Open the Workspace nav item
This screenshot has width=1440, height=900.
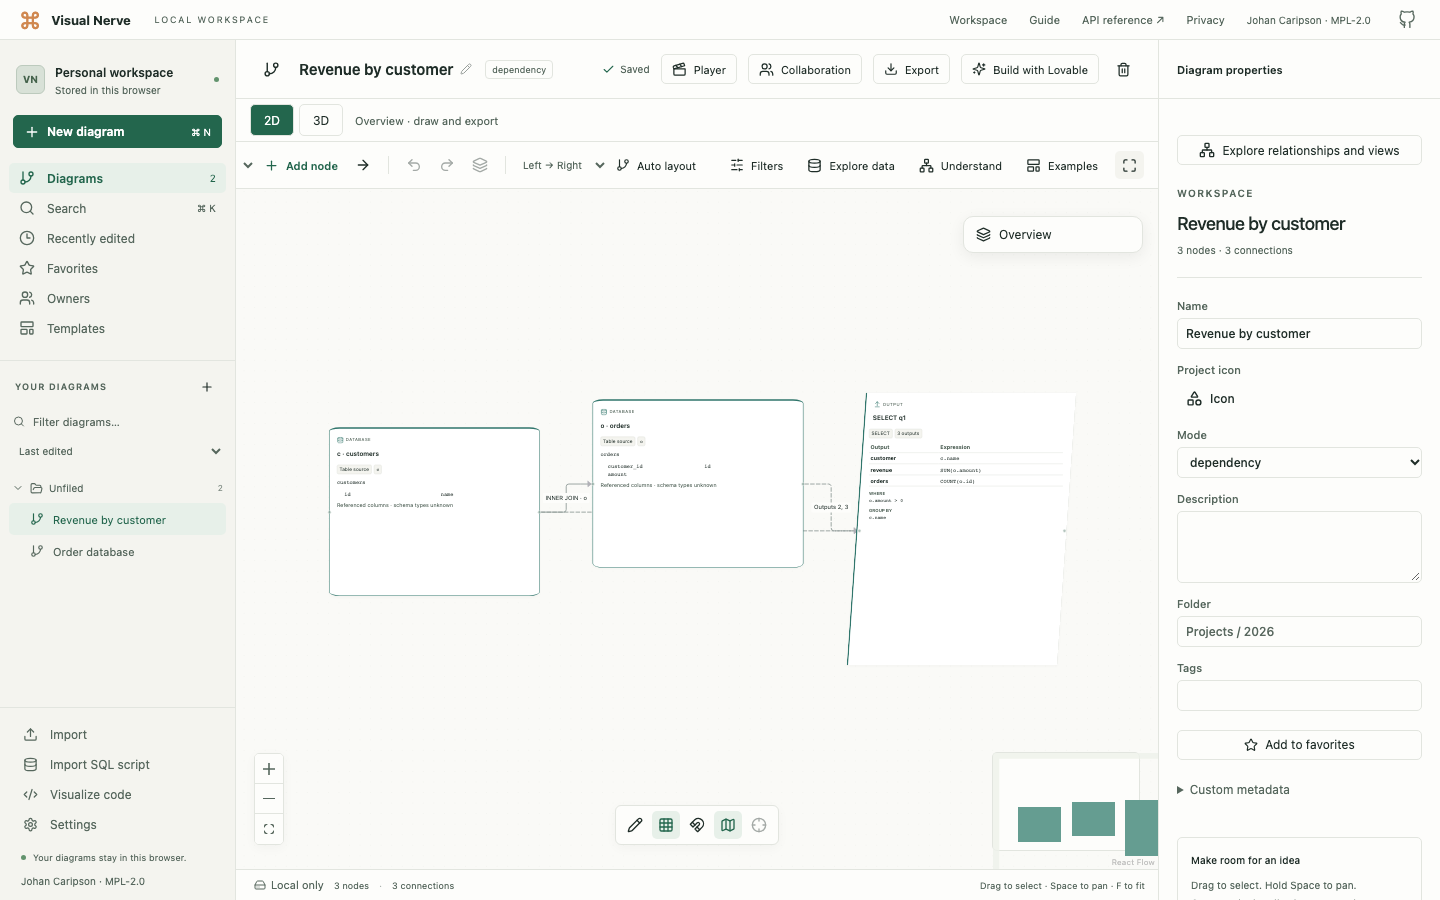pyautogui.click(x=978, y=20)
